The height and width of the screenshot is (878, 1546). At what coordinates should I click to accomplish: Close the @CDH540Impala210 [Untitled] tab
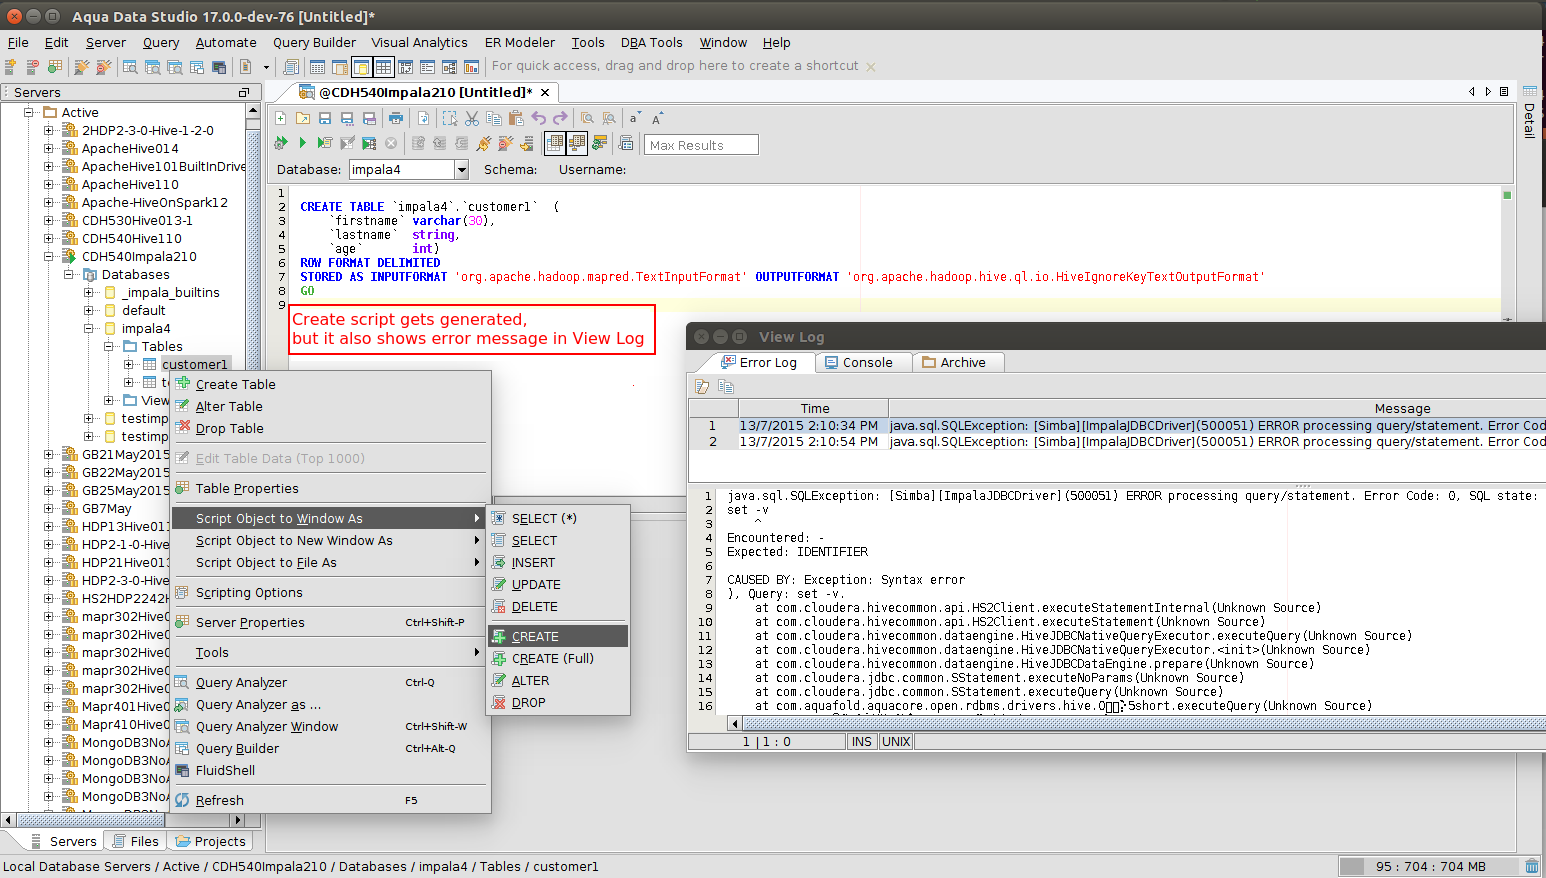pos(545,92)
